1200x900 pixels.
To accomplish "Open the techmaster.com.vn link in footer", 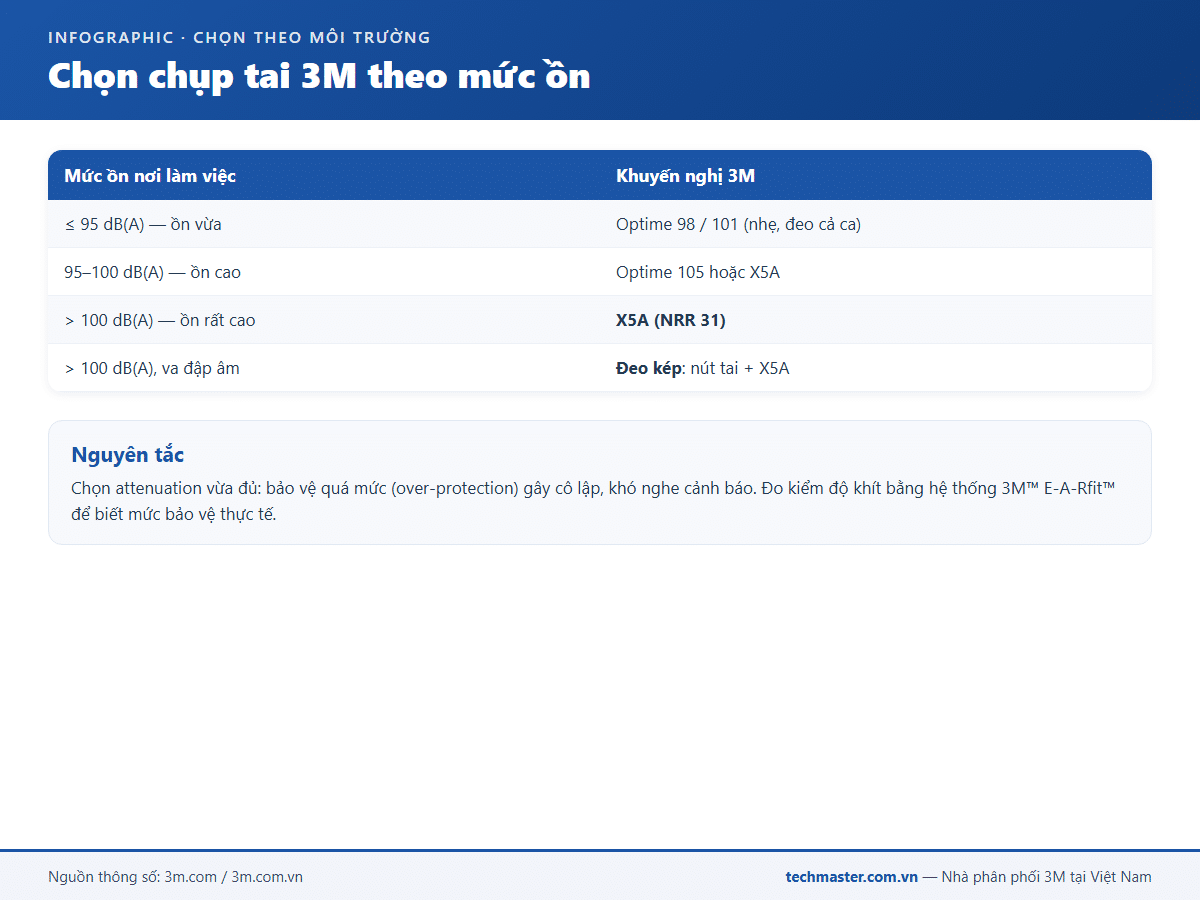I will coord(851,877).
